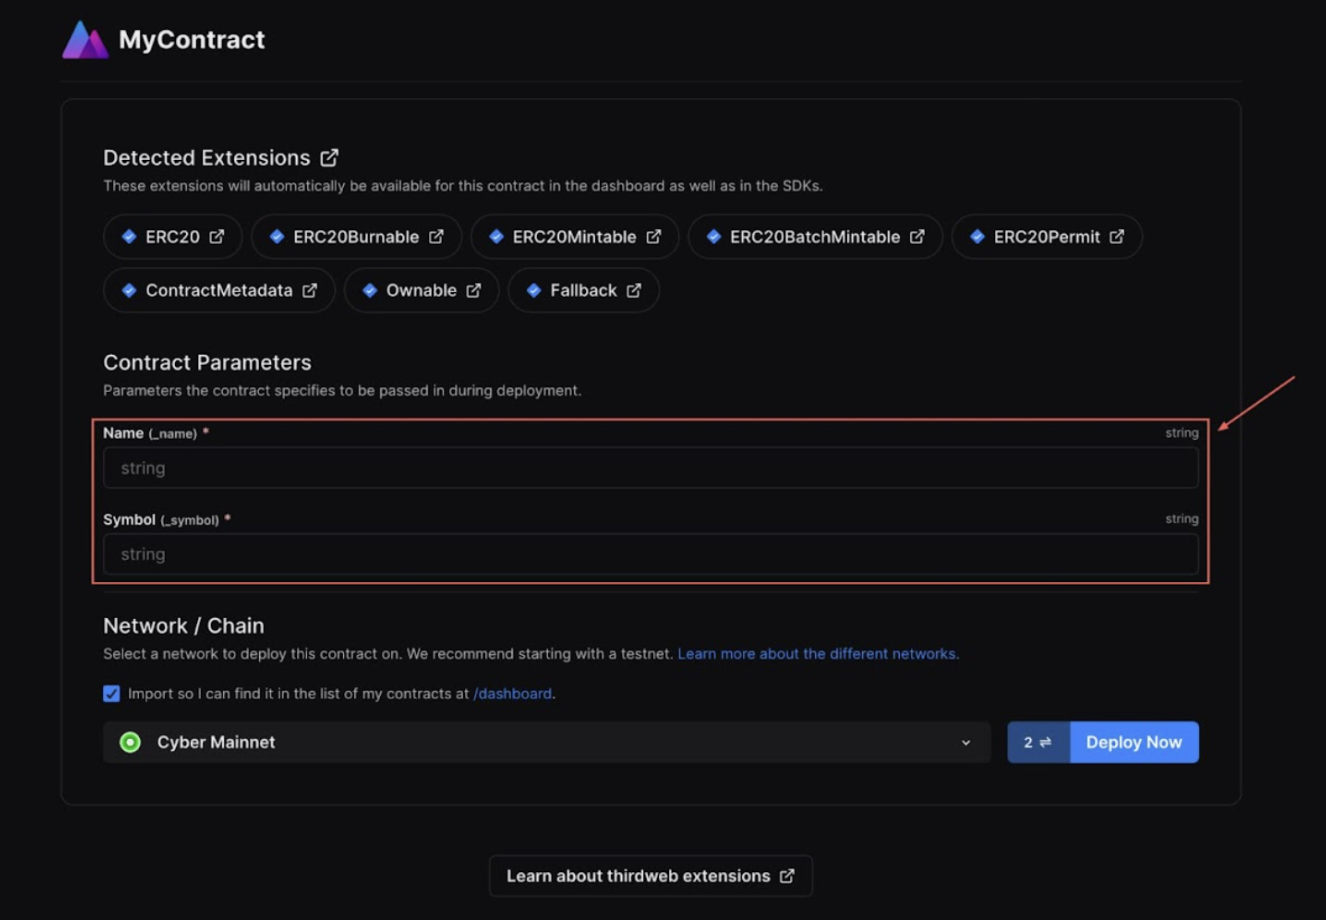Viewport: 1326px width, 920px height.
Task: Focus the Symbol (_symbol) input field
Action: click(651, 554)
